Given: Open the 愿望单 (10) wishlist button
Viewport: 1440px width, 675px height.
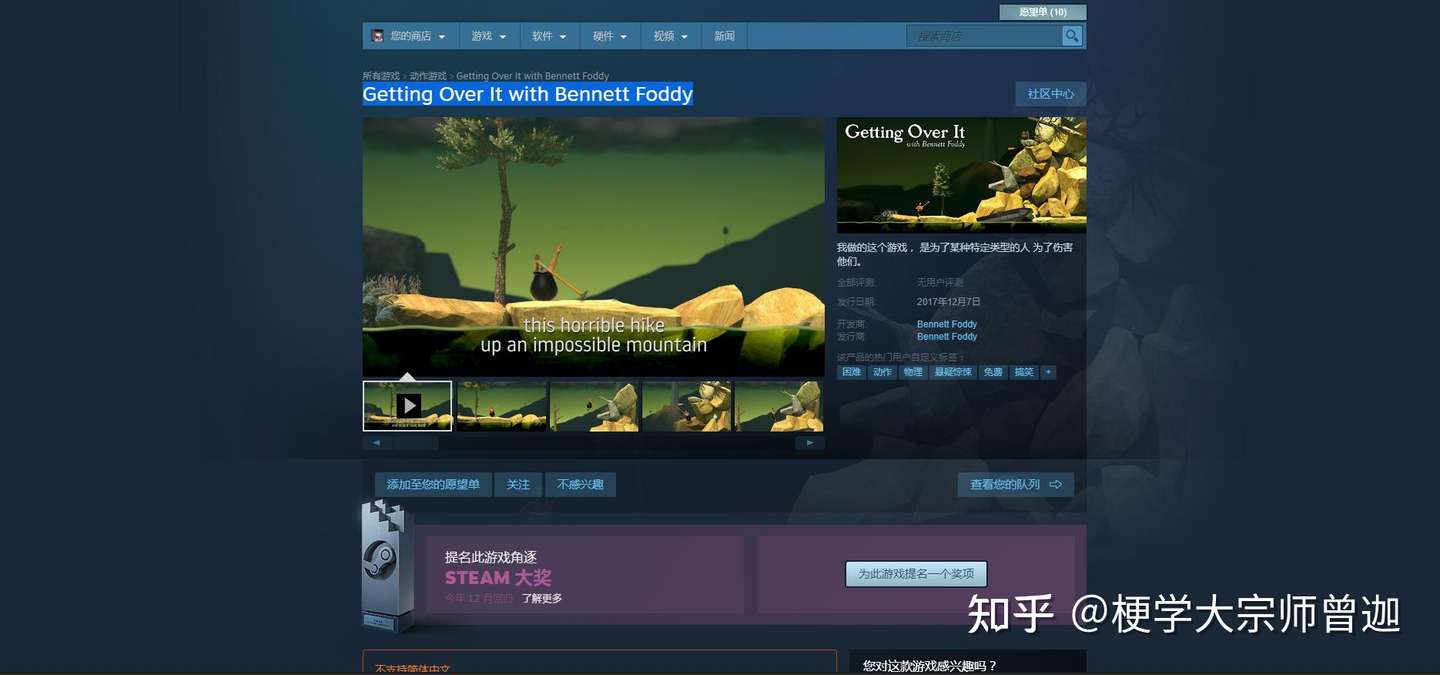Looking at the screenshot, I should point(1043,12).
